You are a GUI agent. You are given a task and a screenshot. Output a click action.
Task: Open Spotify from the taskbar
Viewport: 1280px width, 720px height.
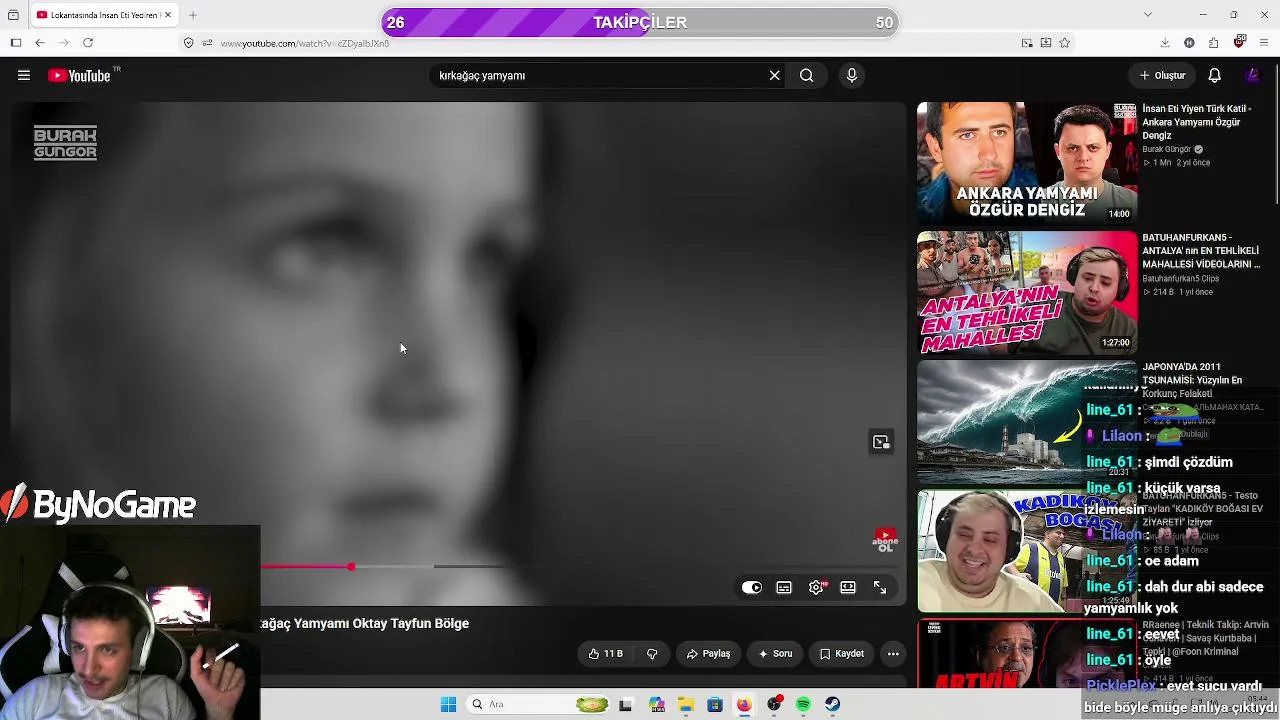(803, 705)
